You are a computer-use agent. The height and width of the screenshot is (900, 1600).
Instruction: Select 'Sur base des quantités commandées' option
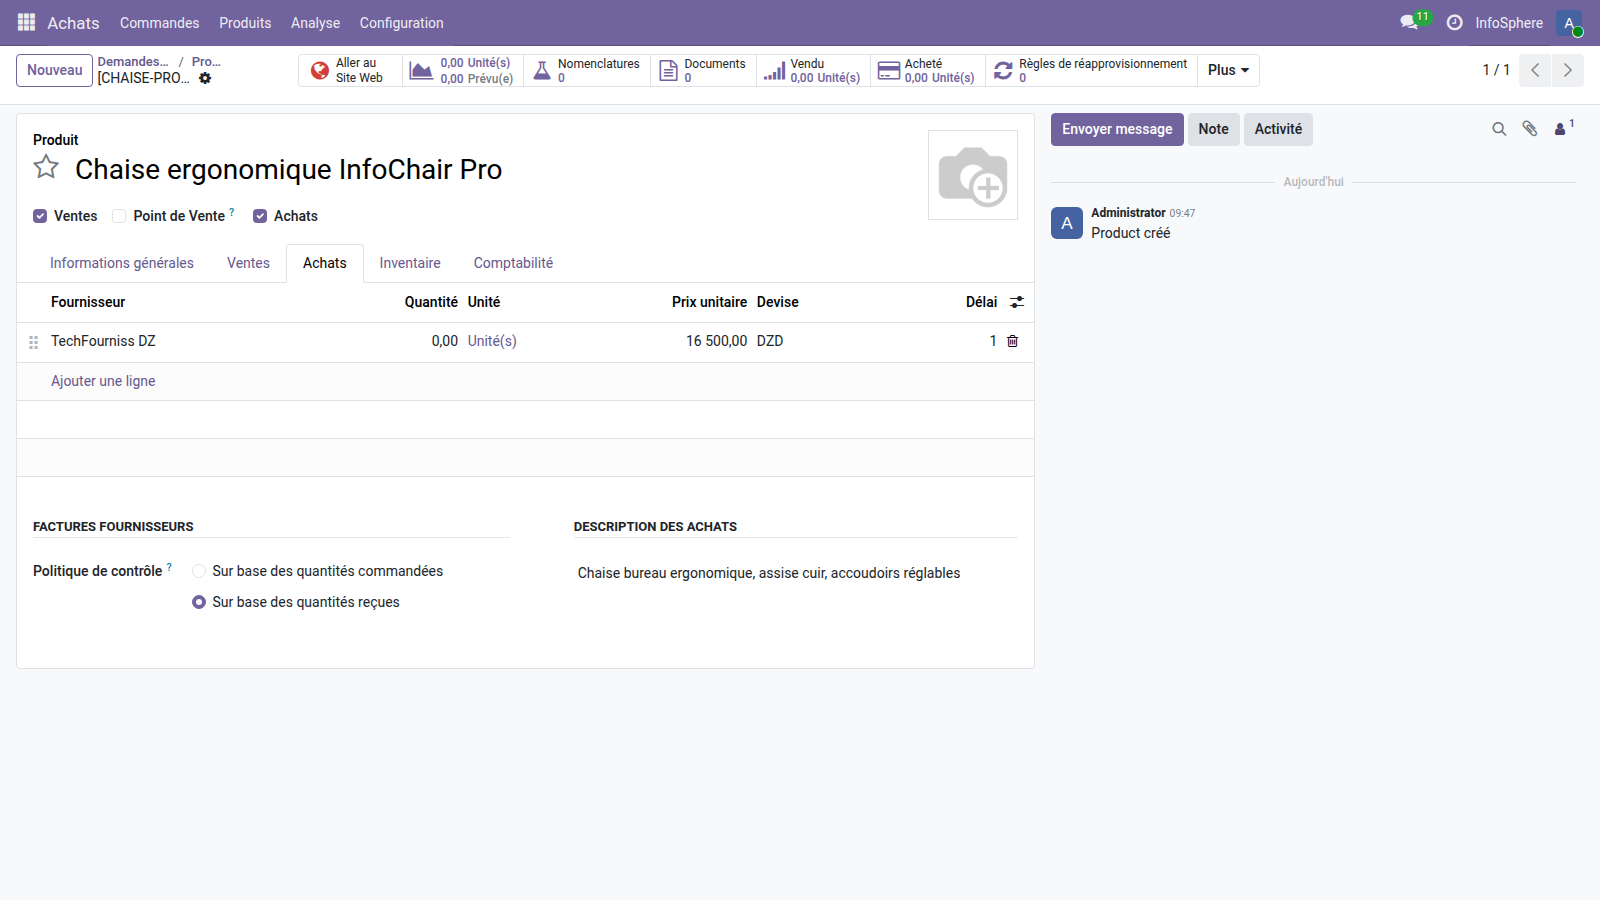tap(199, 571)
